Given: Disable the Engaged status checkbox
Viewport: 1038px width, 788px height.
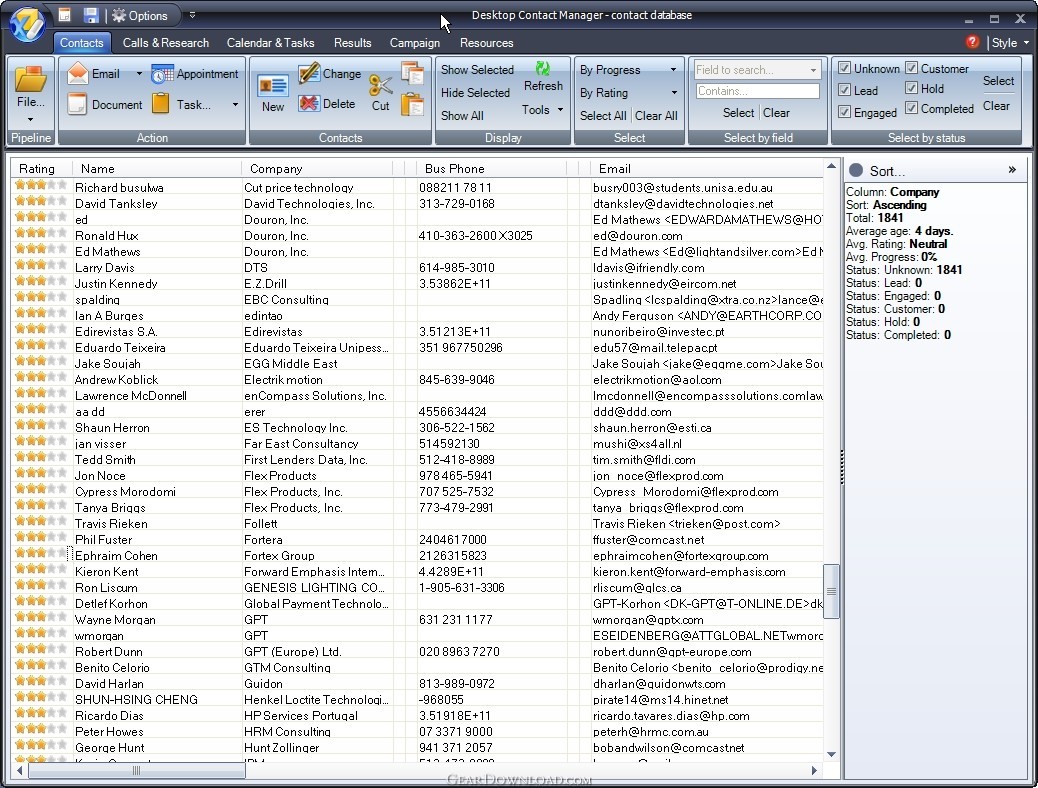Looking at the screenshot, I should (x=845, y=112).
